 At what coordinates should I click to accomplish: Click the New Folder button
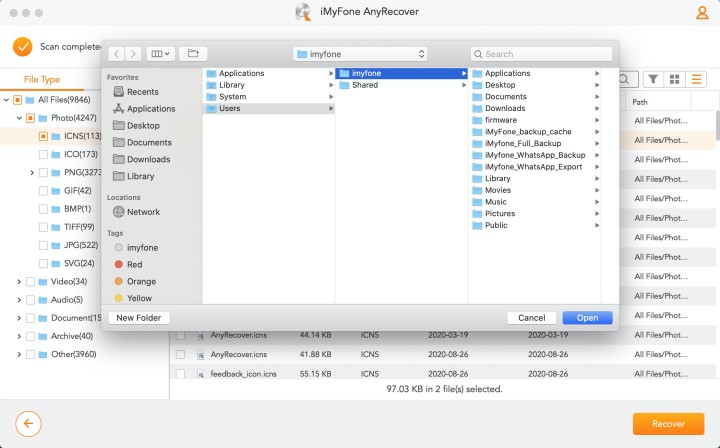(x=139, y=318)
